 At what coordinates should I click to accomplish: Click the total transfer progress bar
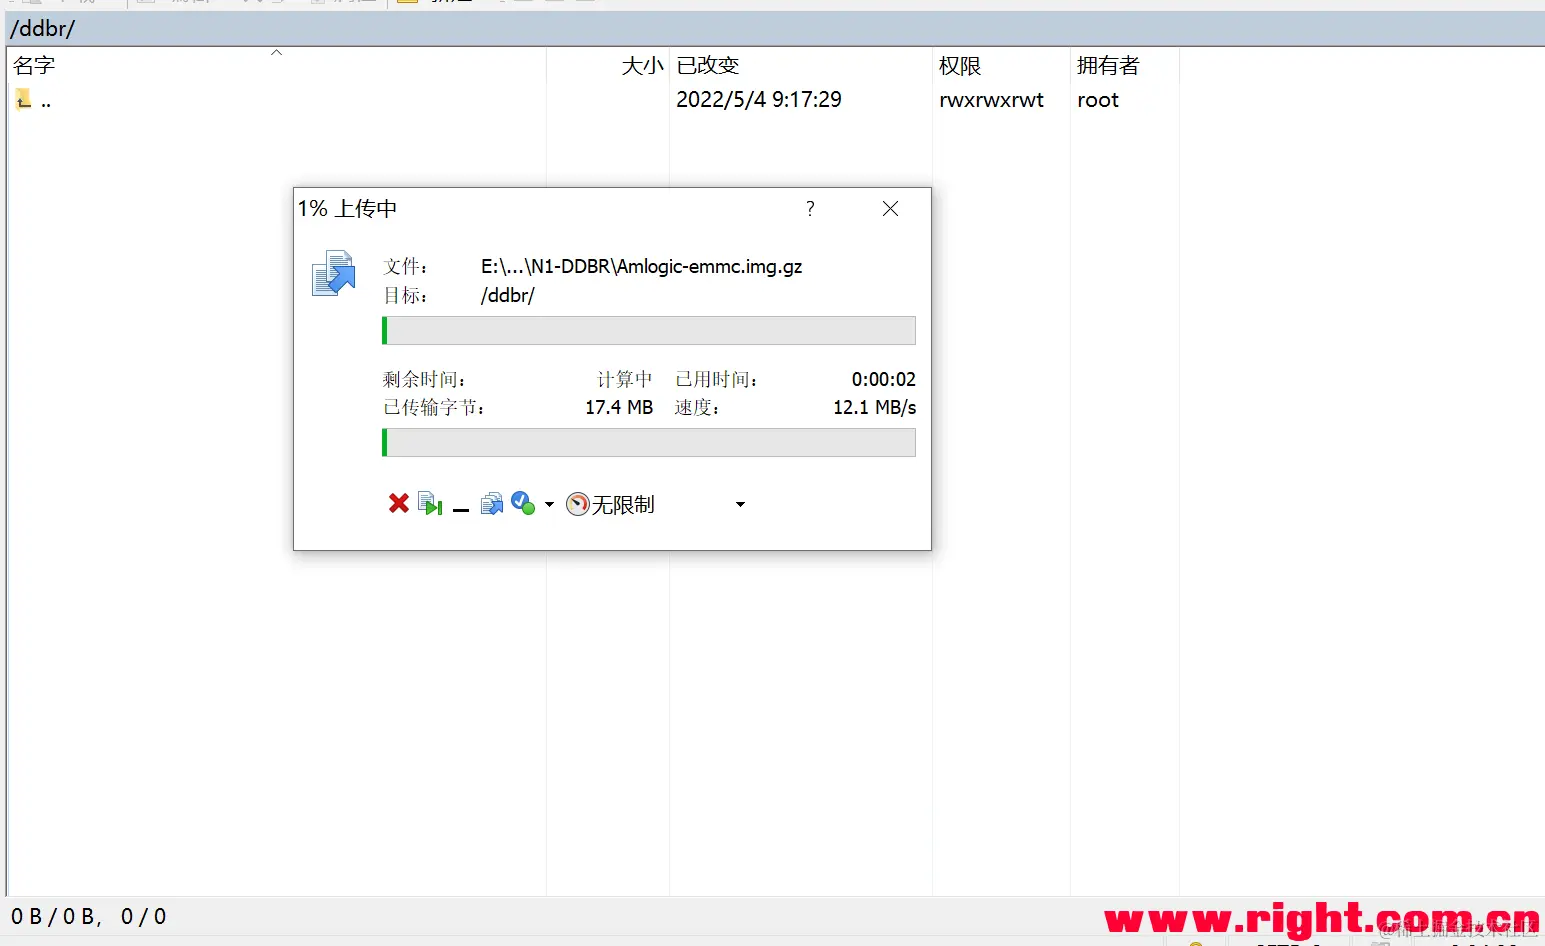click(649, 443)
